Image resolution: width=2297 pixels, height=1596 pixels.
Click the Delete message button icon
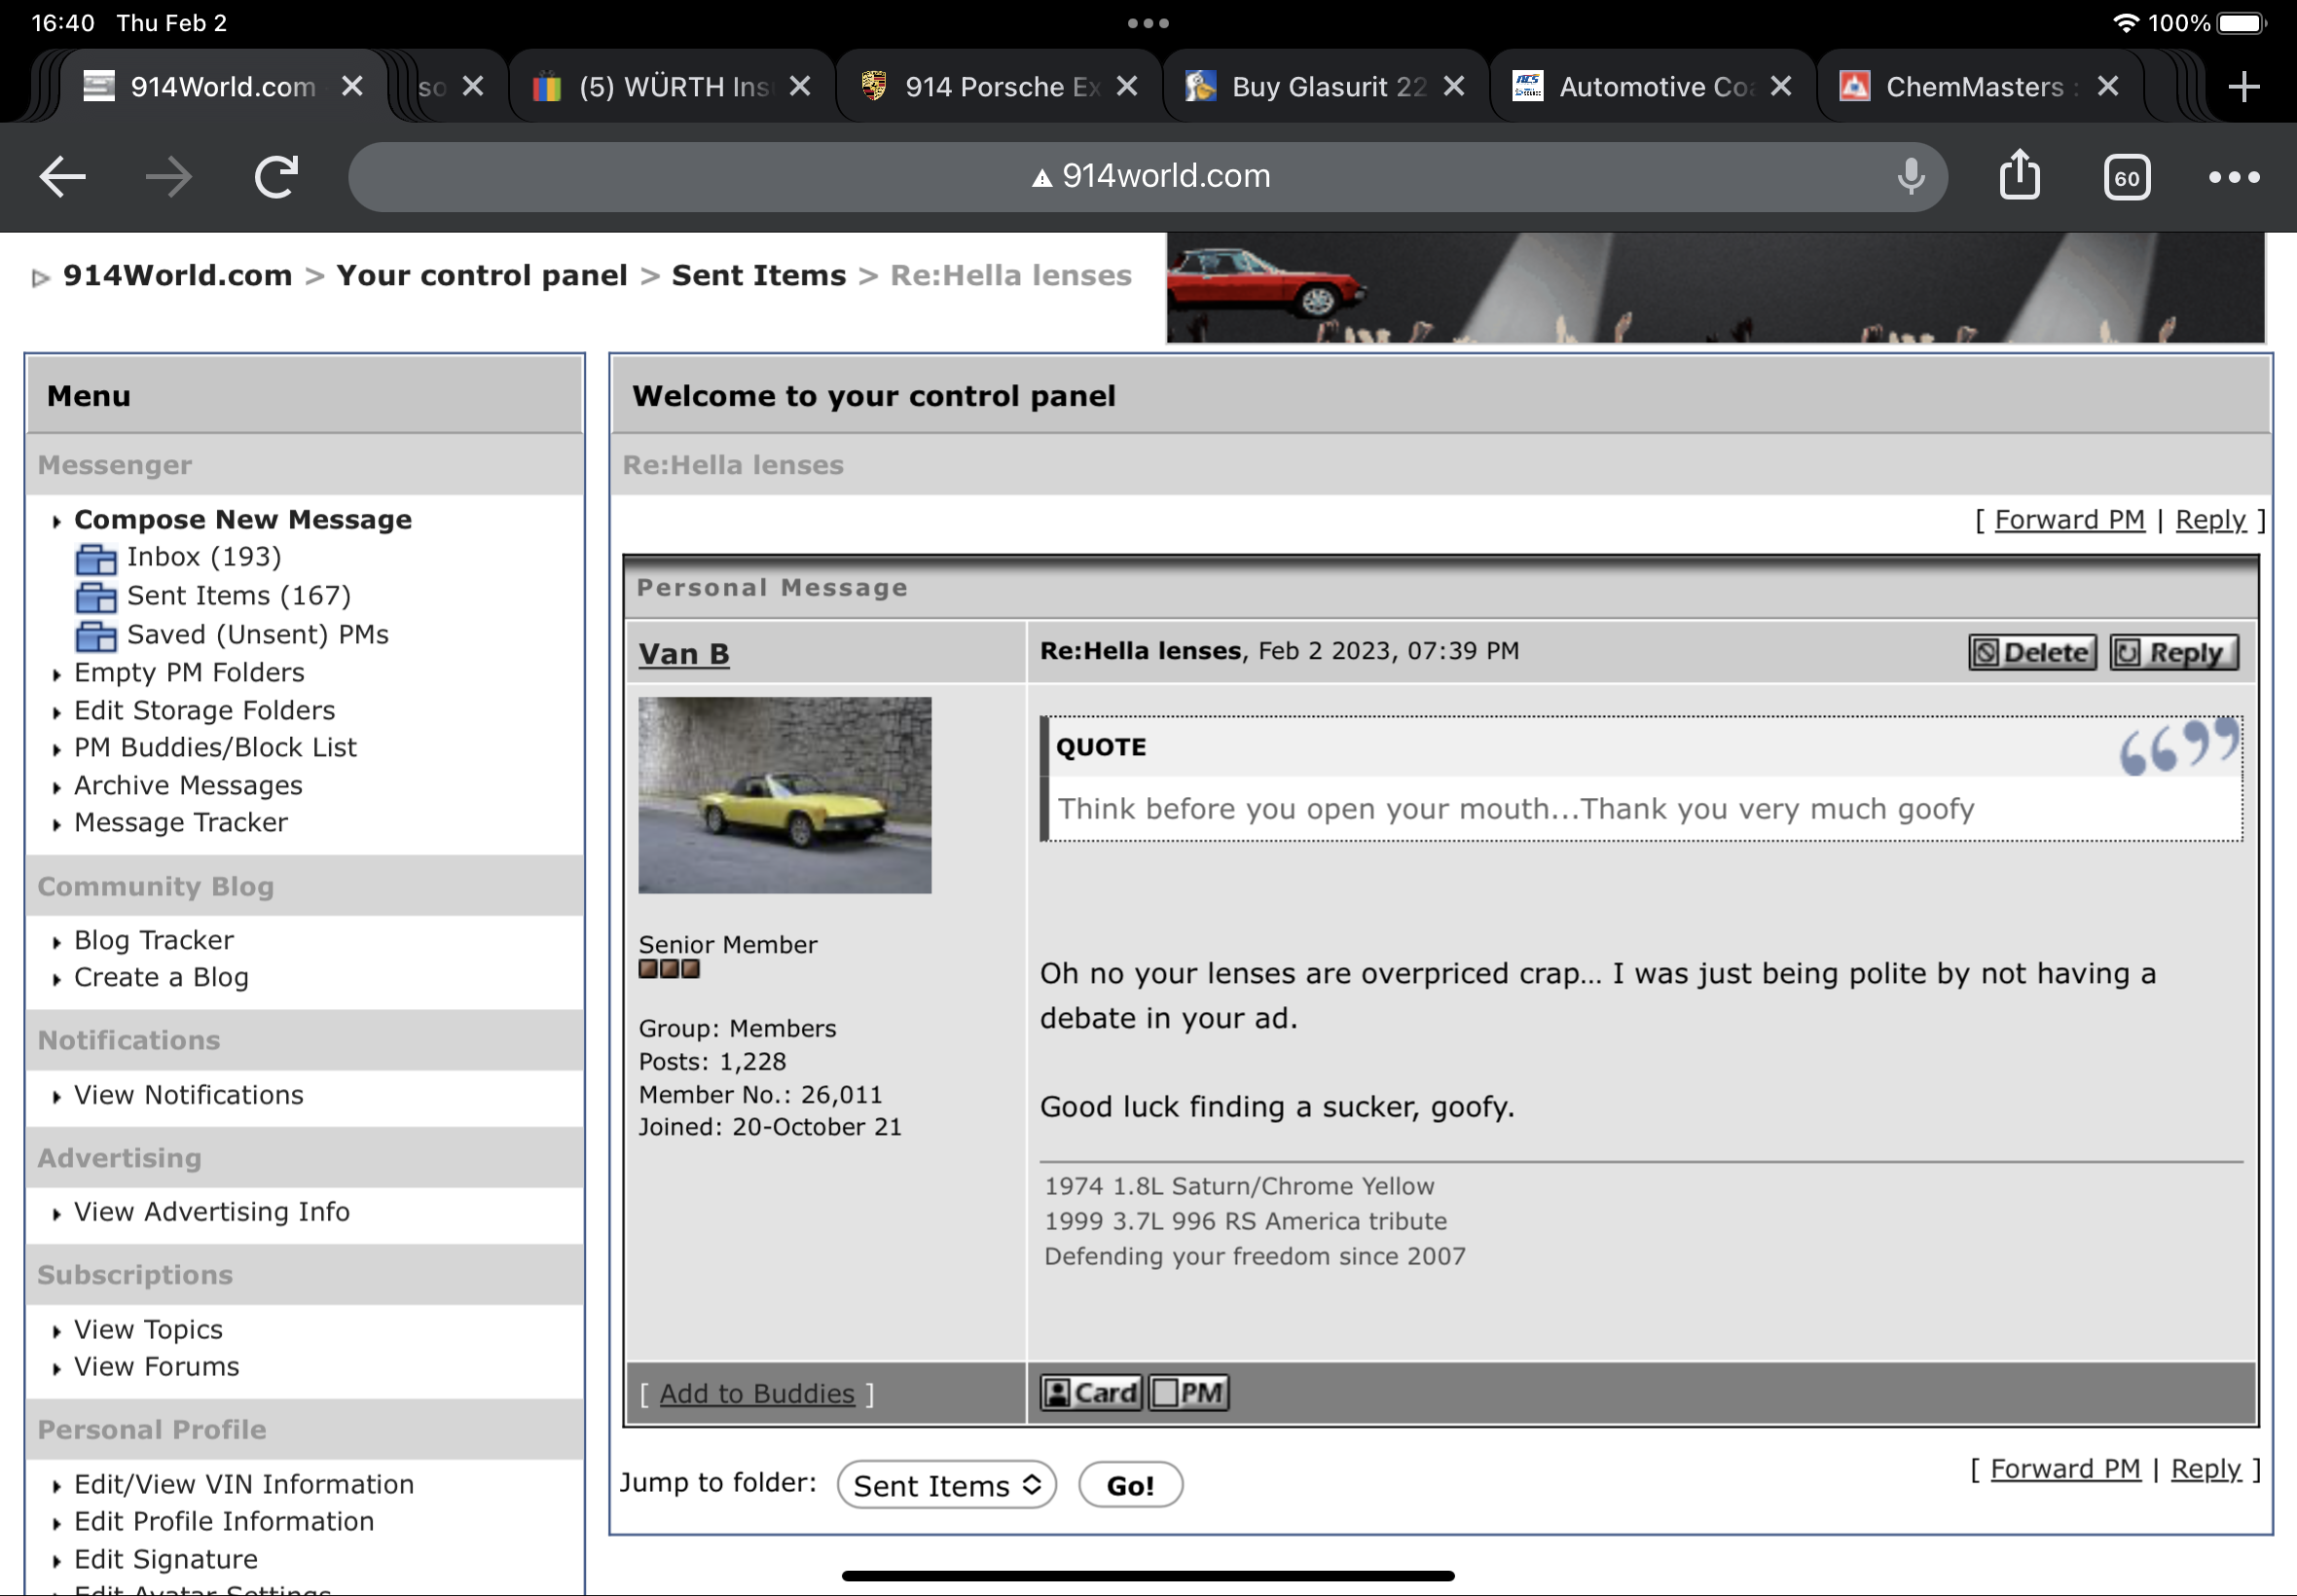(2031, 653)
